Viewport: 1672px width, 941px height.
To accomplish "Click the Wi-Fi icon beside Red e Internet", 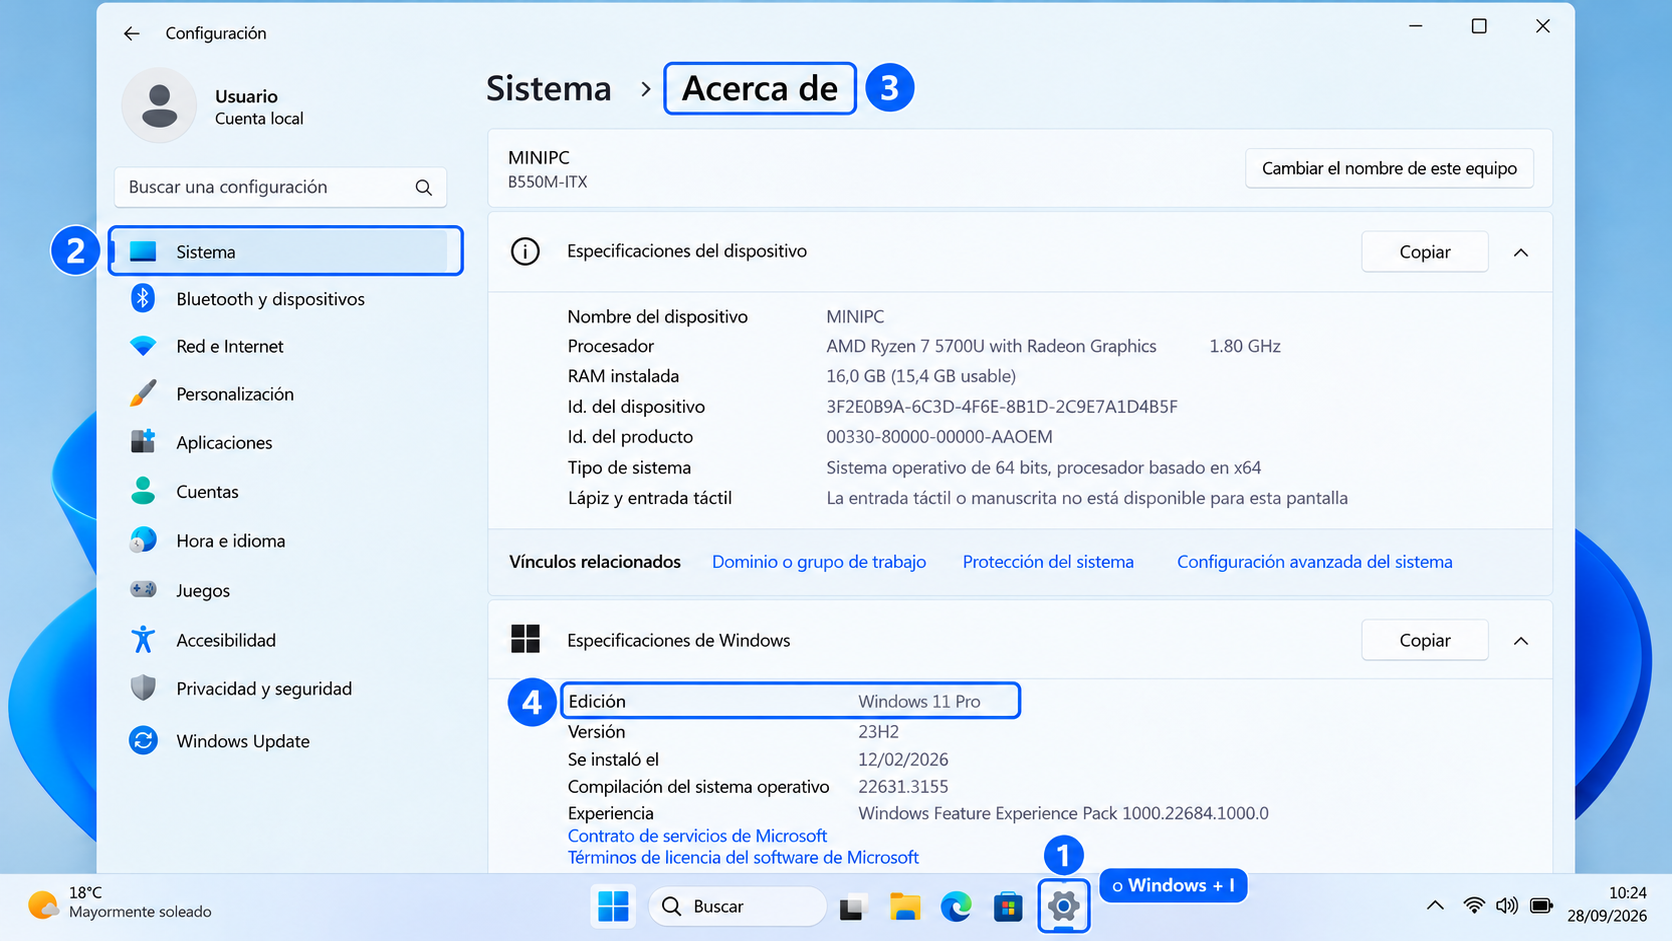I will [143, 346].
